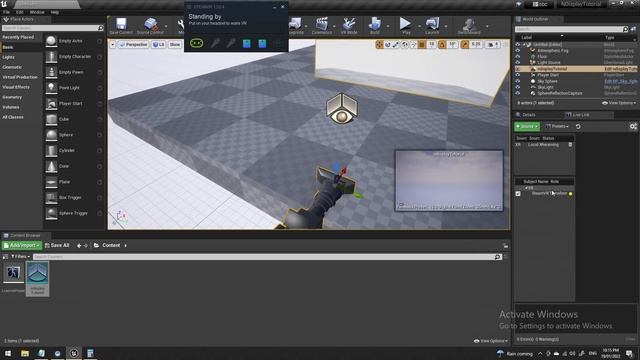Expand the Content path arrow

[125, 246]
